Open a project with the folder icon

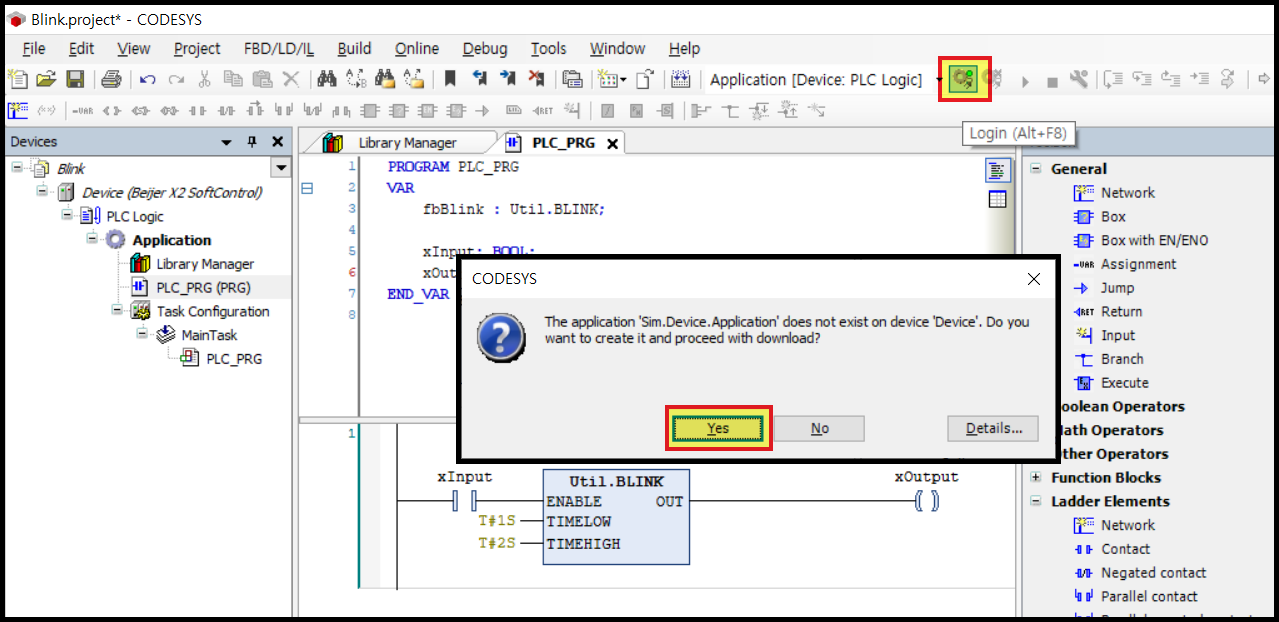tap(46, 79)
